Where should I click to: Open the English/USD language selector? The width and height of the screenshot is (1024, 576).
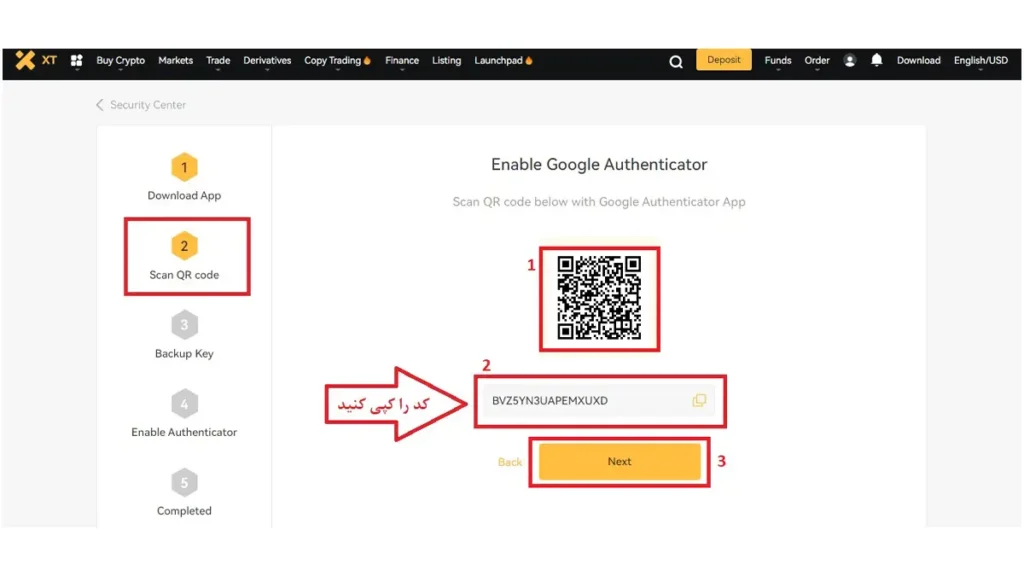[980, 61]
